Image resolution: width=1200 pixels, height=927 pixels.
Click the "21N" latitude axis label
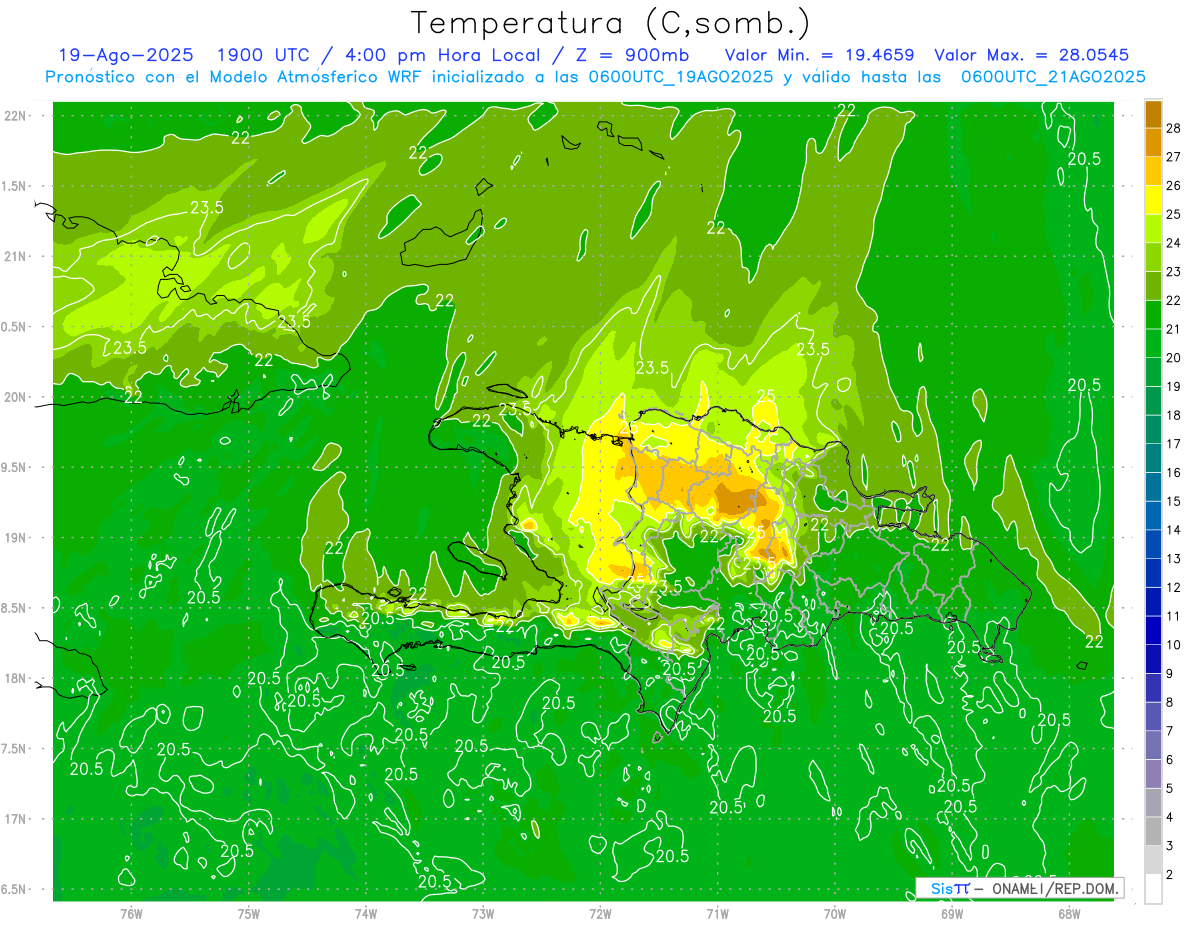[x=14, y=256]
